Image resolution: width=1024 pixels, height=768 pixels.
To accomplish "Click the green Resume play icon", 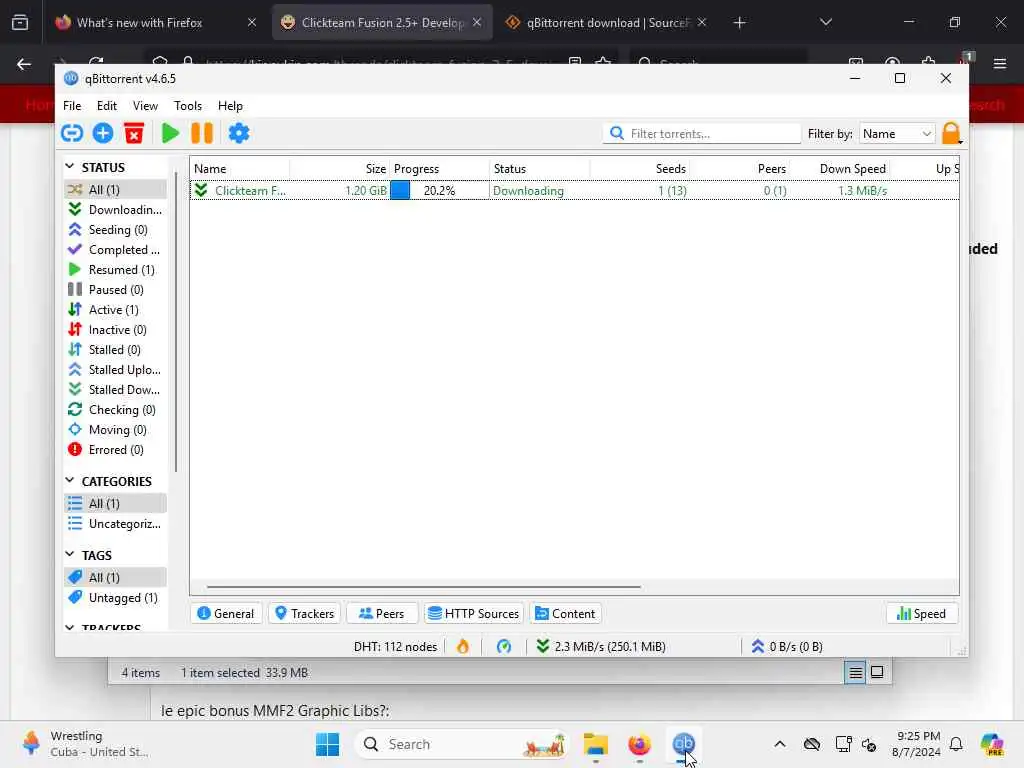I will 170,133.
